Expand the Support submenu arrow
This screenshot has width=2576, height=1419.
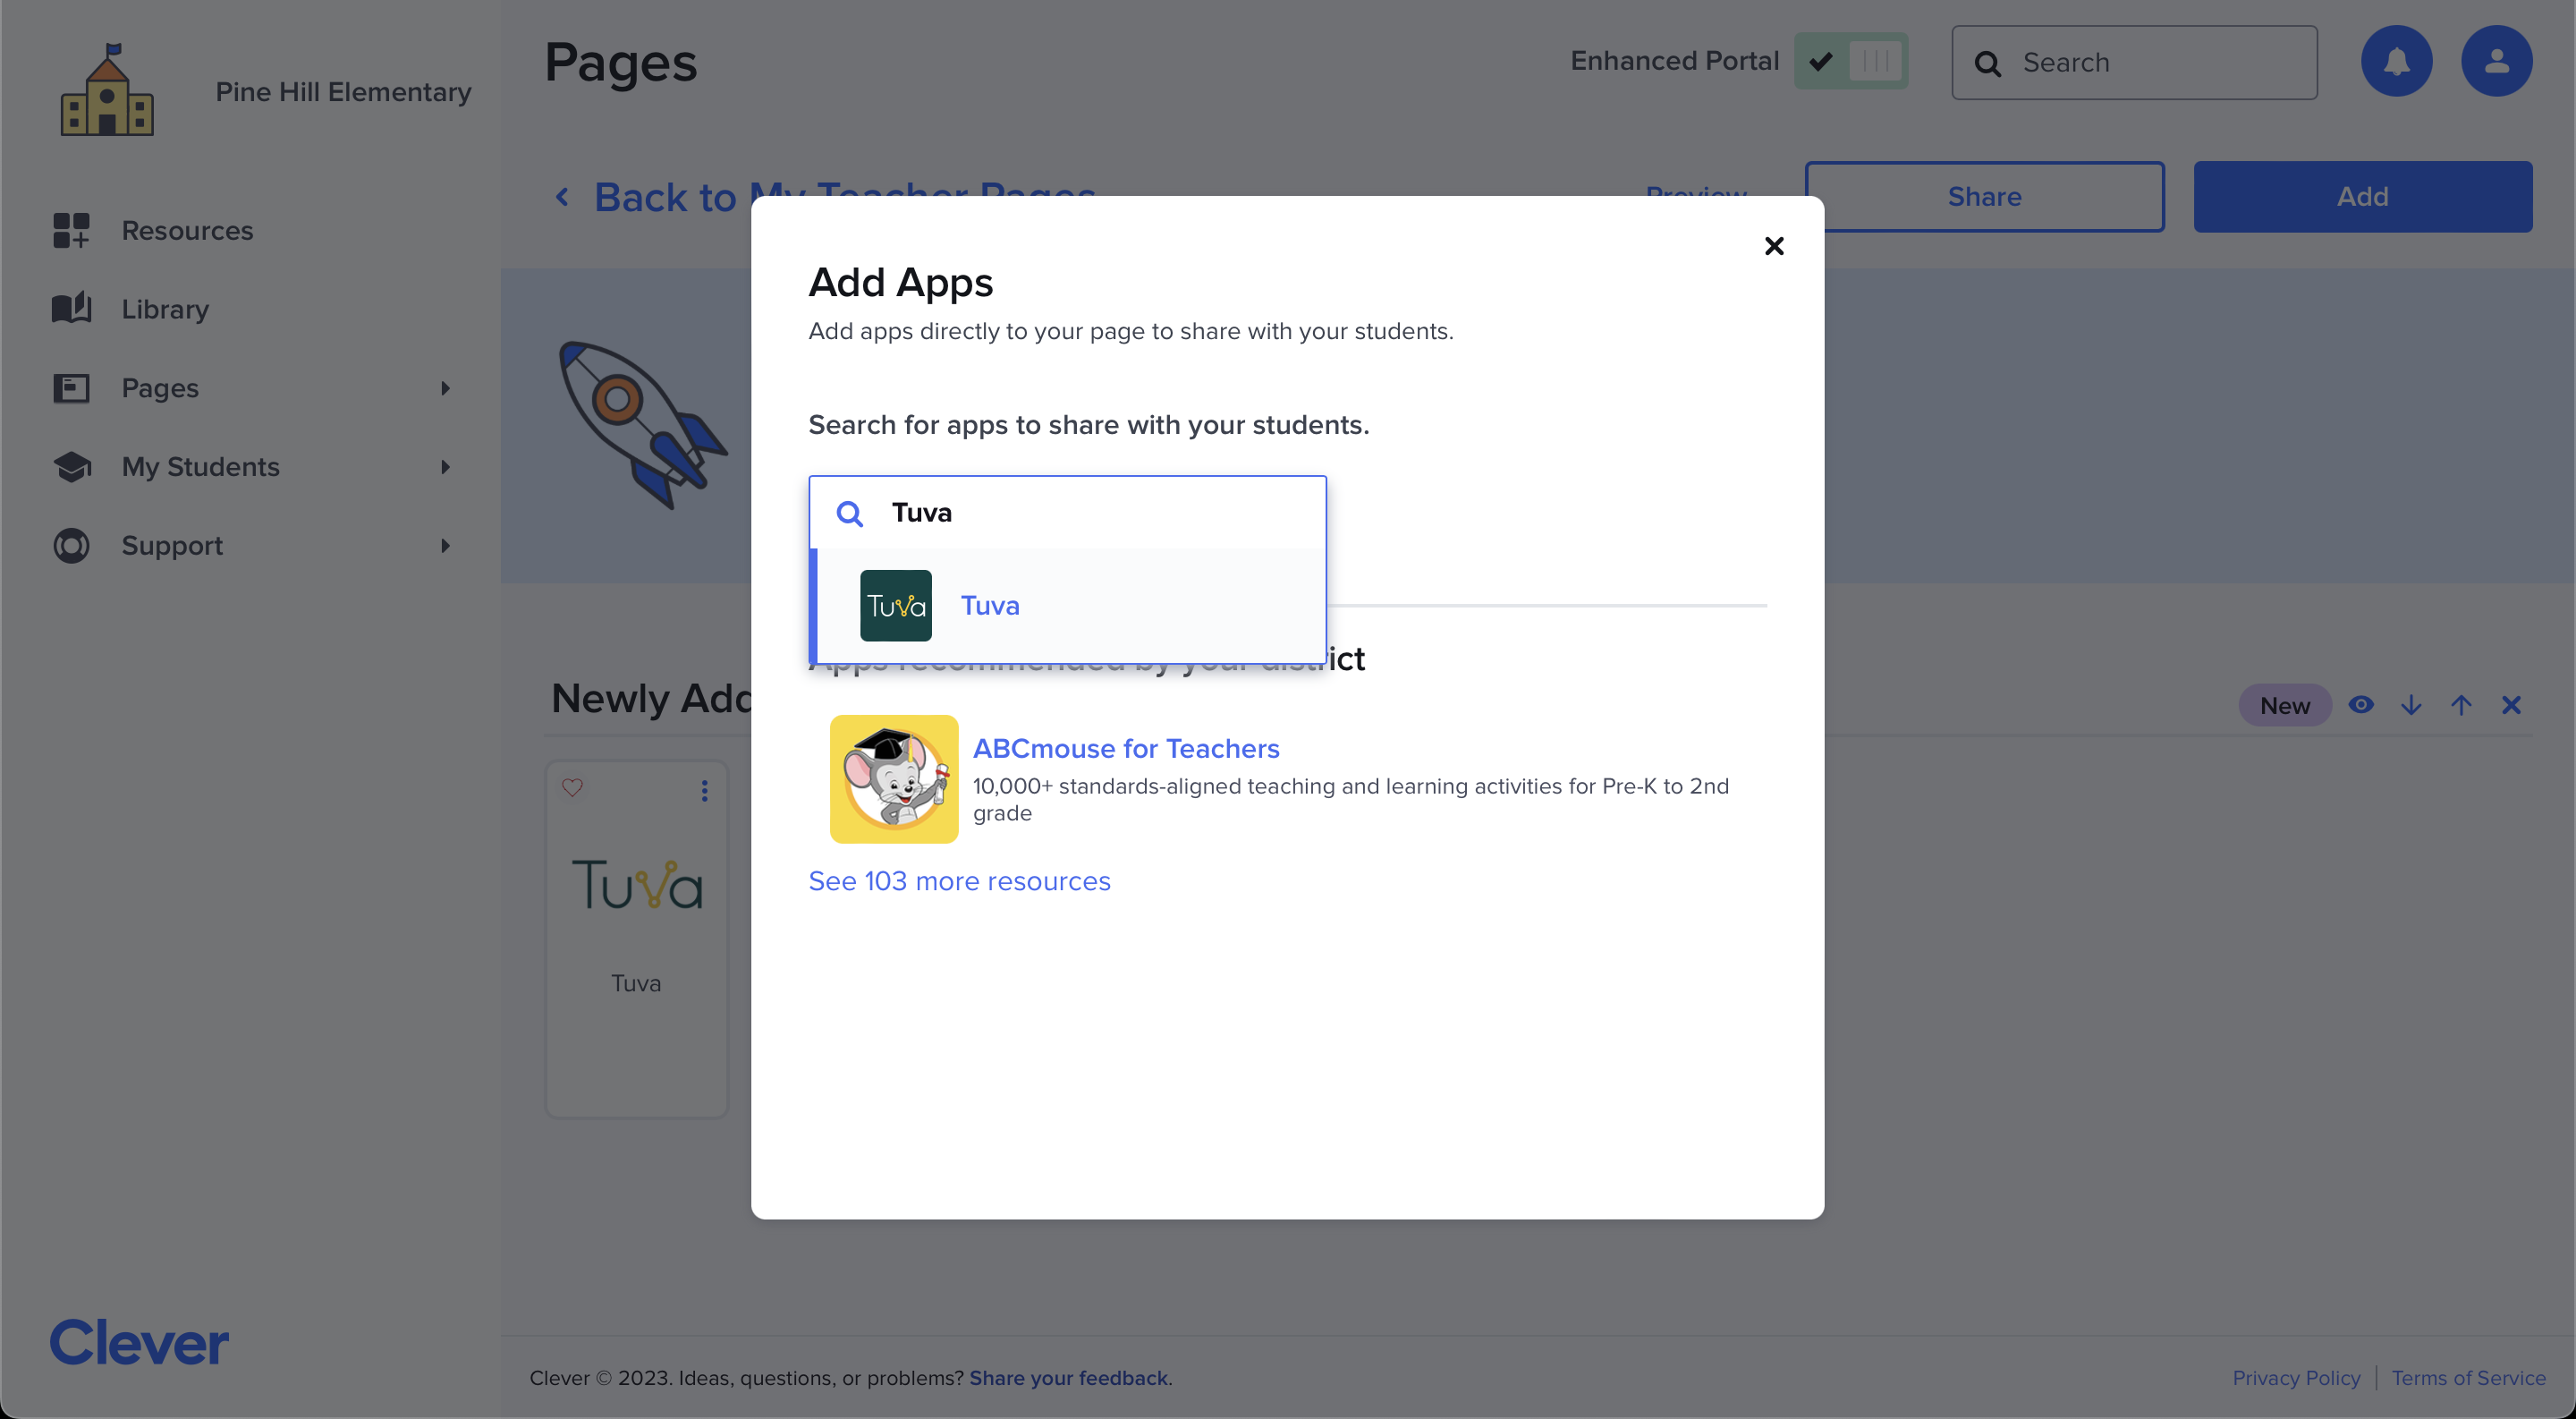tap(445, 546)
